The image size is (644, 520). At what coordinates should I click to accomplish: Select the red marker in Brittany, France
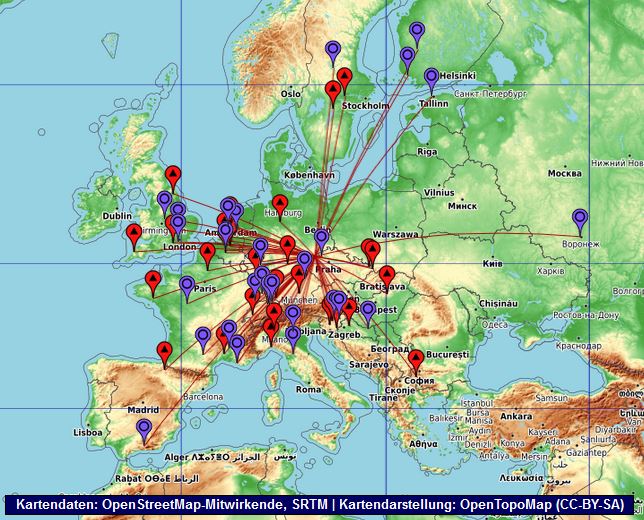point(153,281)
